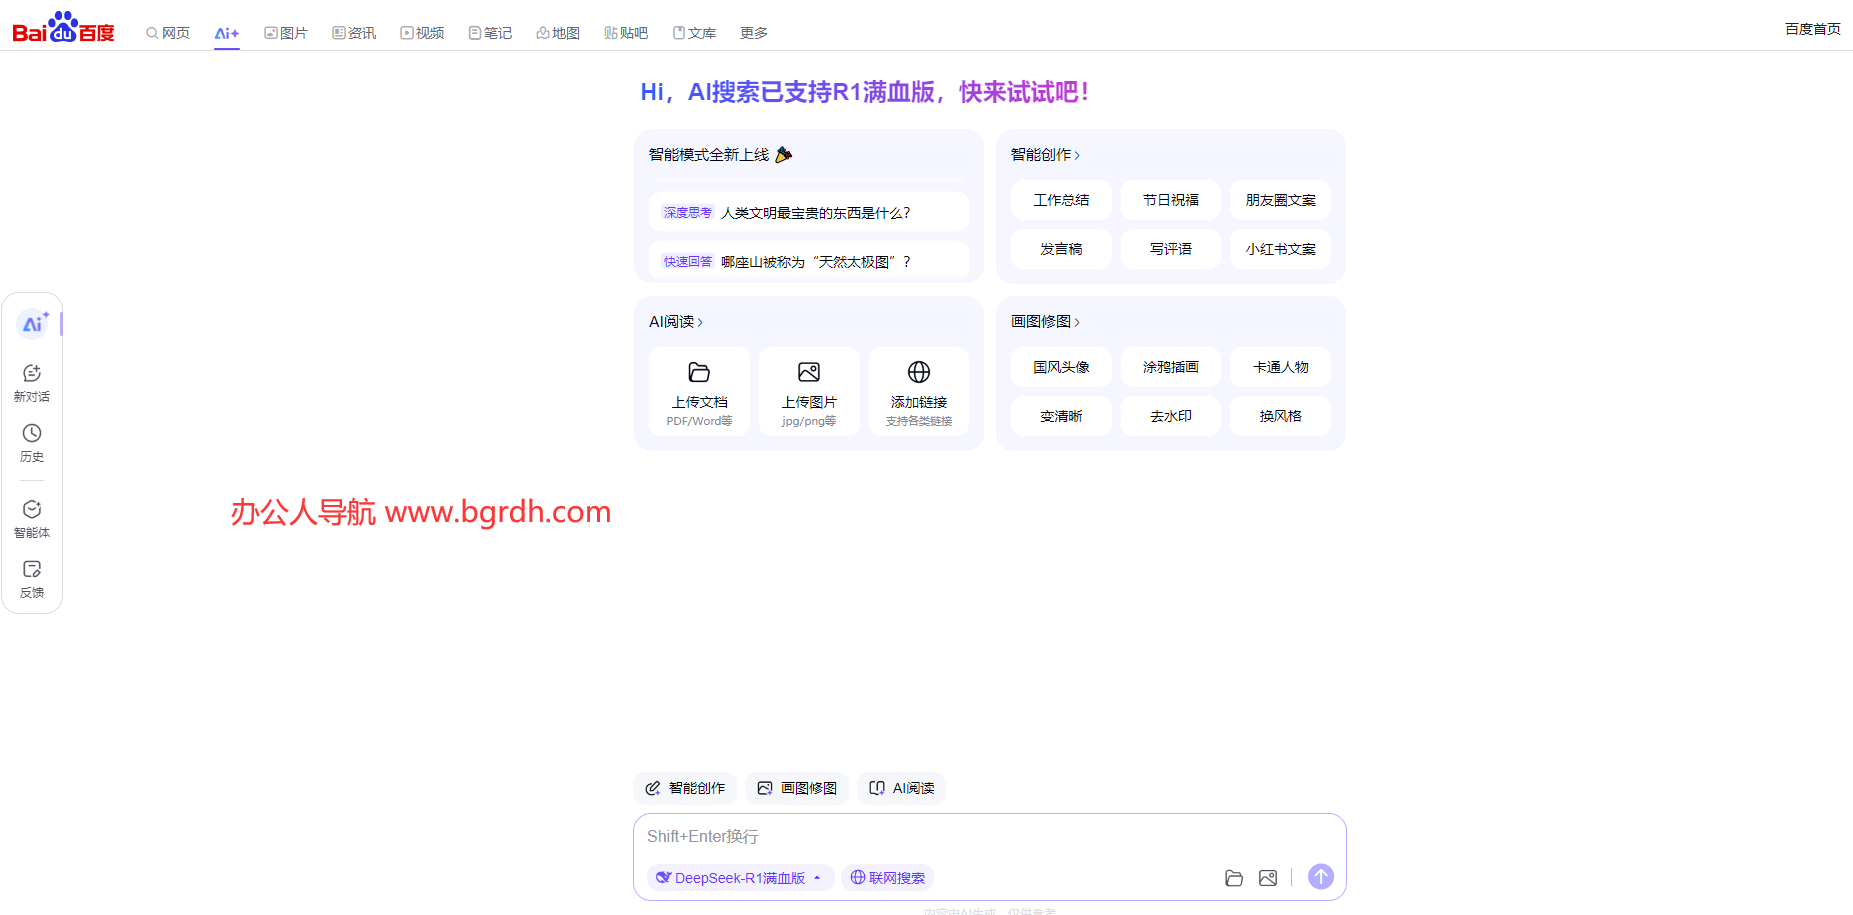Switch to the 图片 tab
This screenshot has height=915, width=1853.
(x=286, y=32)
